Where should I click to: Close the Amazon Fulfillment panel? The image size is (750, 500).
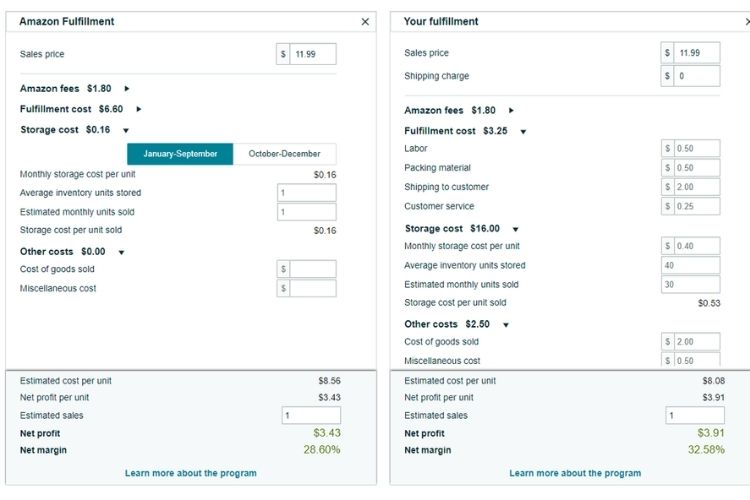pyautogui.click(x=365, y=21)
